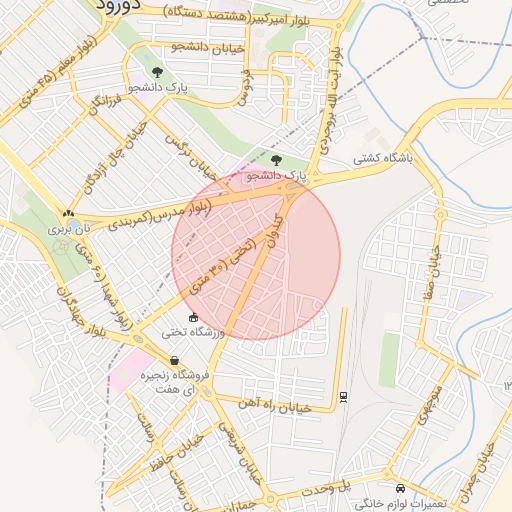Image resolution: width=512 pixels, height=512 pixels.
Task: Click the center of the red radius circle
Action: pos(256,256)
